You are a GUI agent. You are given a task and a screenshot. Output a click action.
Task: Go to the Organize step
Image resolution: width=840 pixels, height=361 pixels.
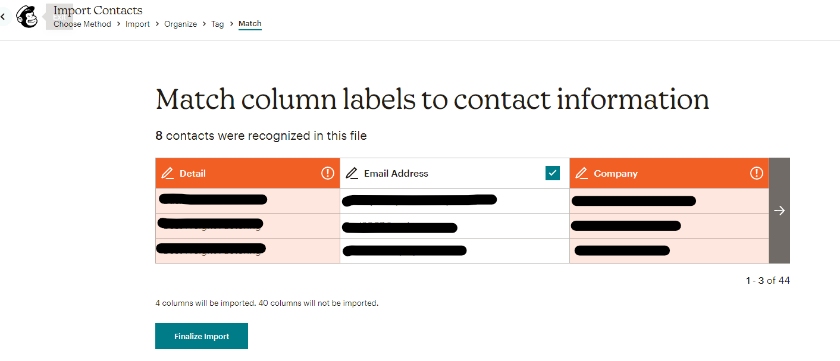[x=181, y=24]
